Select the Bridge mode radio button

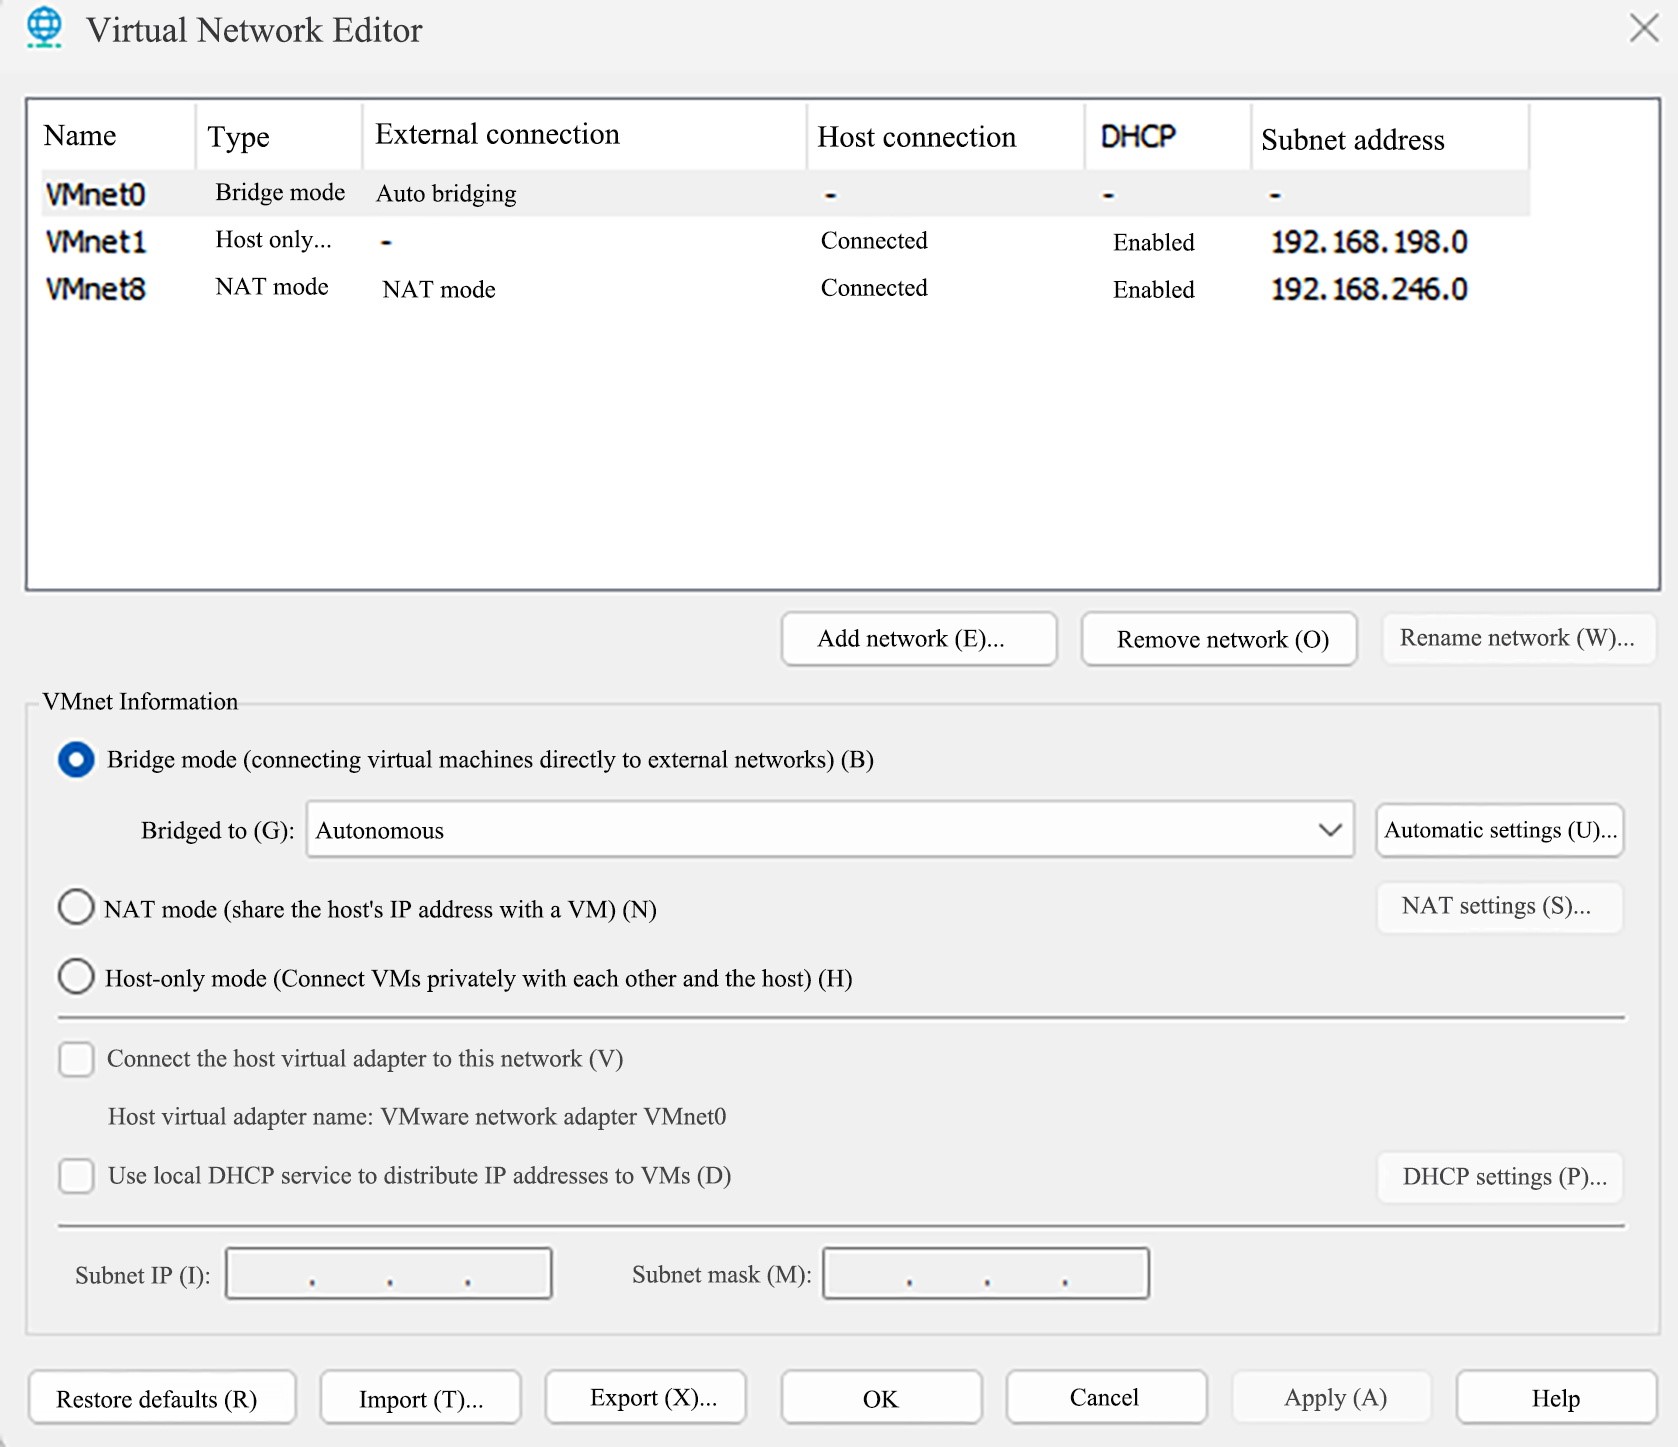[x=76, y=760]
